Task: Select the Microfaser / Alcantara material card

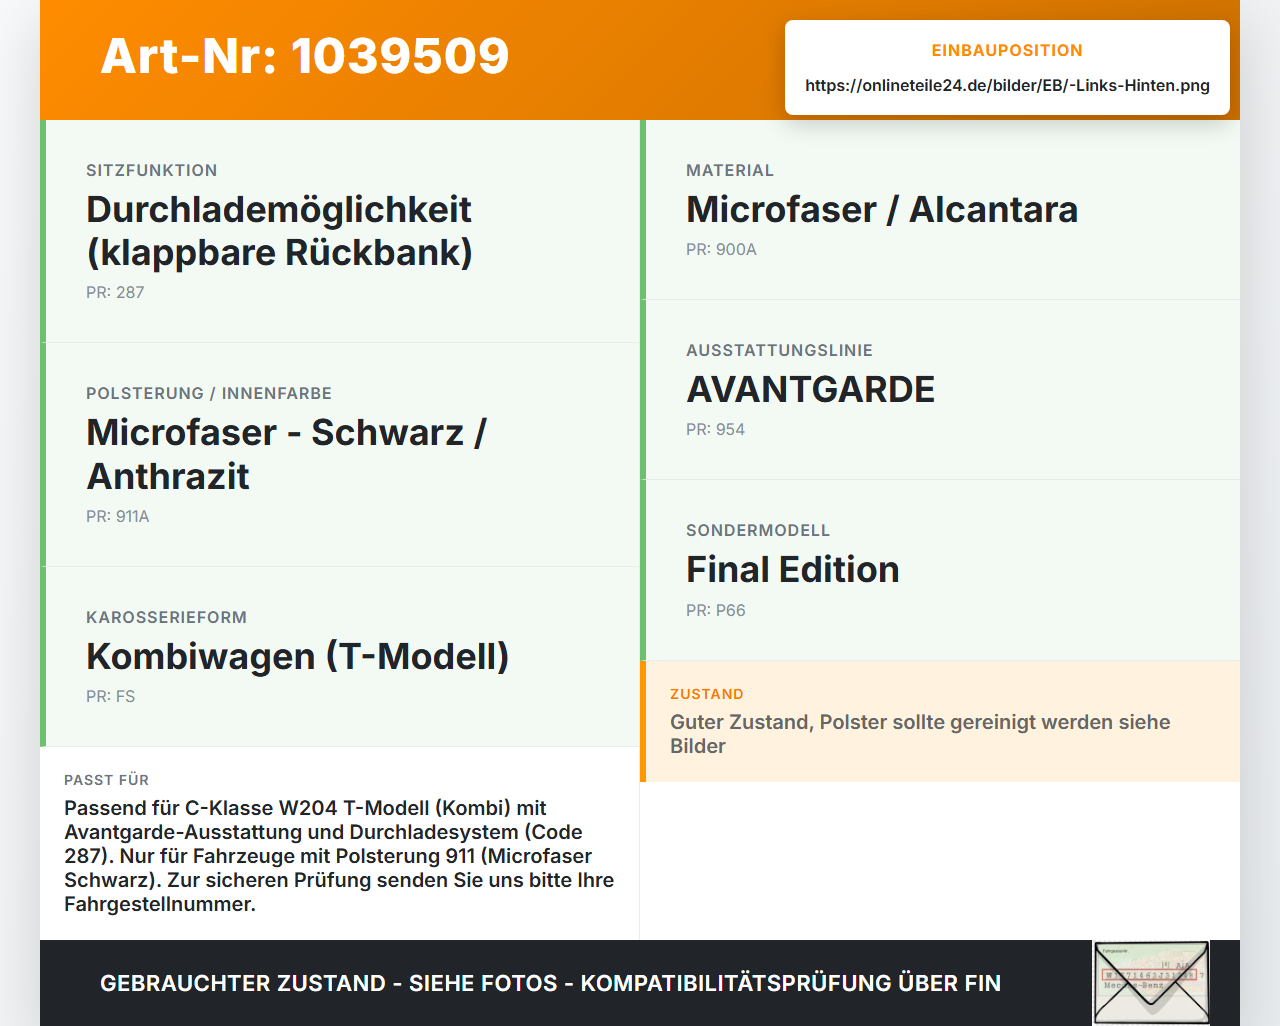Action: click(x=940, y=210)
